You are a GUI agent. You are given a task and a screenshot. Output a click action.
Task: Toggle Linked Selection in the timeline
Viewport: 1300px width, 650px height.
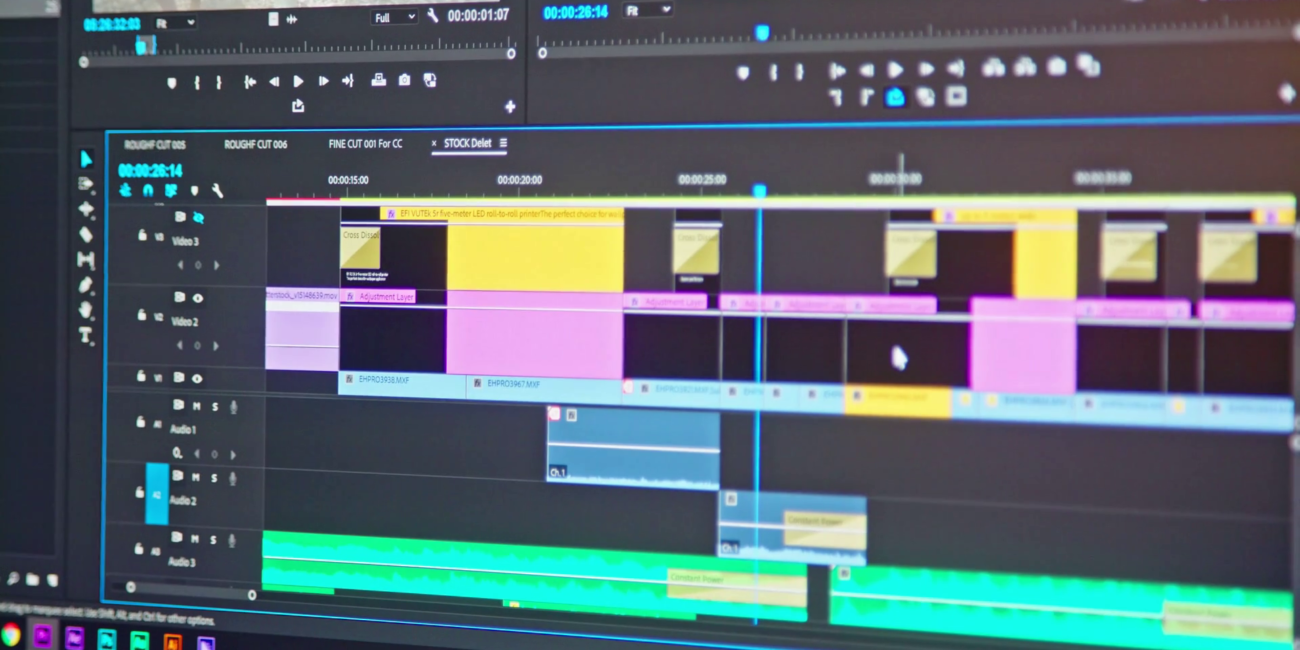pyautogui.click(x=171, y=190)
